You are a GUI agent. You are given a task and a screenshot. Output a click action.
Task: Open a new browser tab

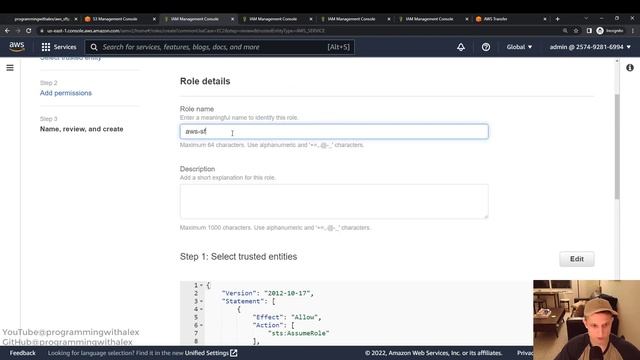click(x=558, y=19)
